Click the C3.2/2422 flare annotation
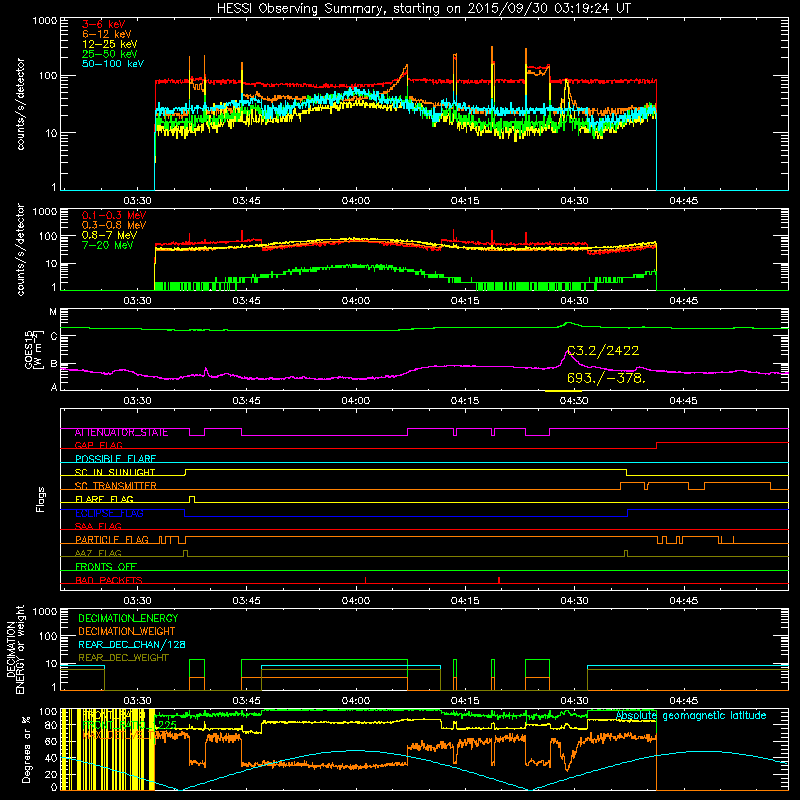The image size is (800, 800). pos(603,351)
